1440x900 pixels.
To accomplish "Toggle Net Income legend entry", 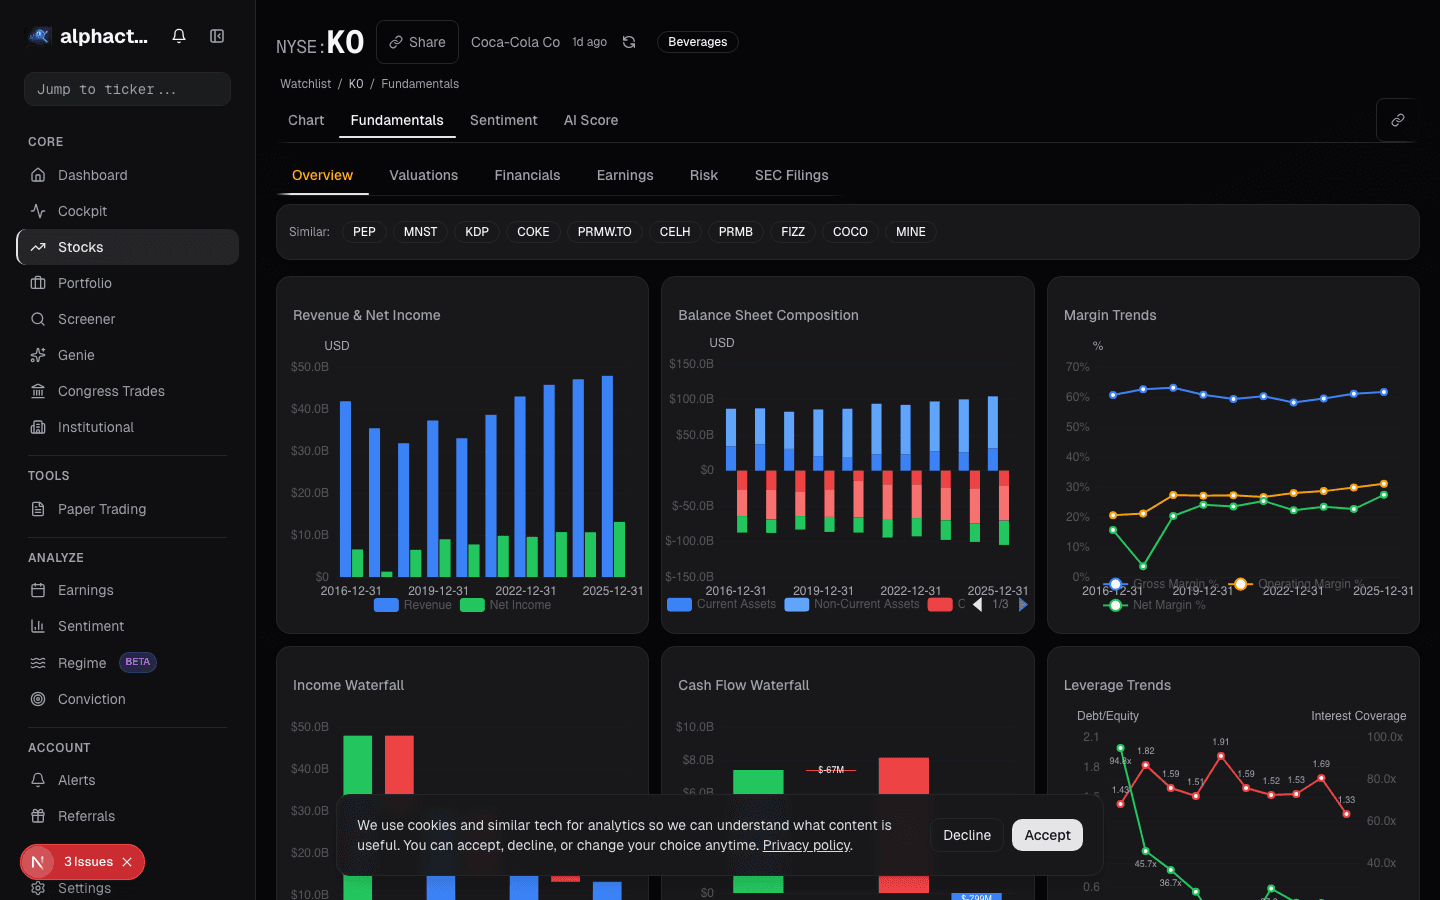I will pos(506,605).
